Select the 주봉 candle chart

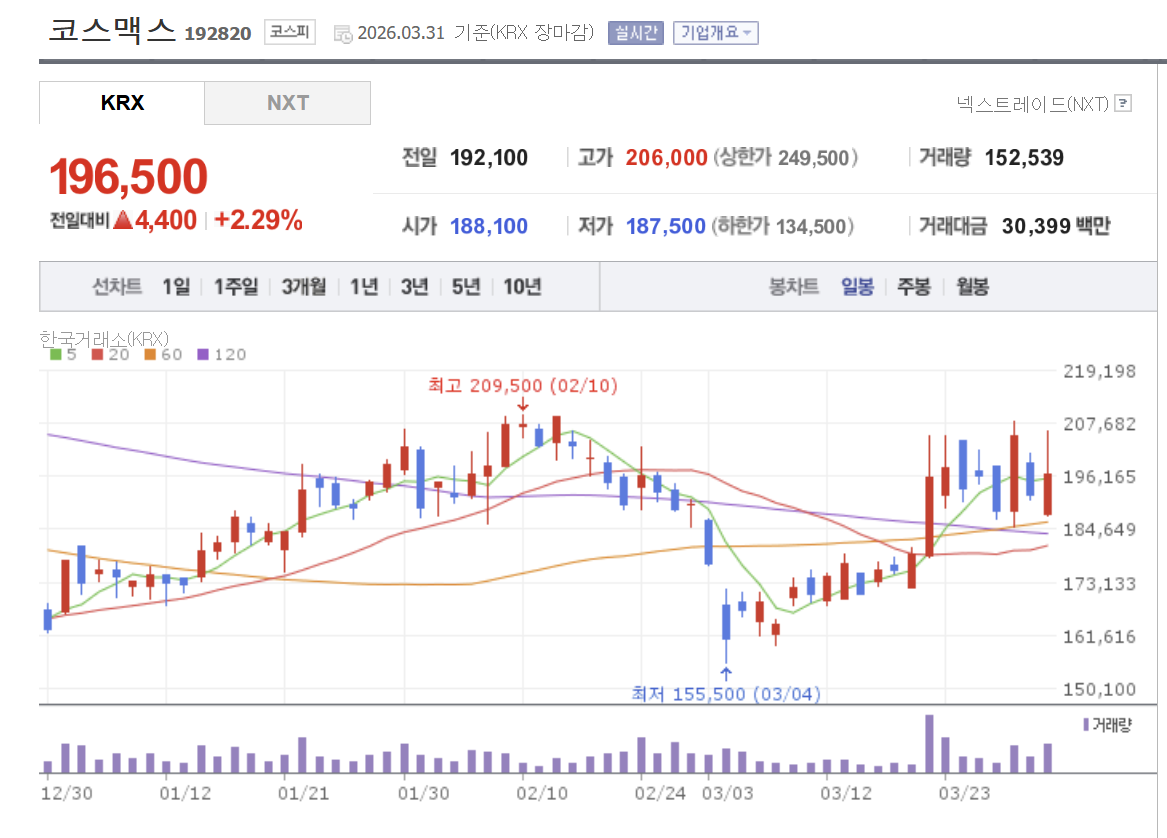[x=914, y=287]
